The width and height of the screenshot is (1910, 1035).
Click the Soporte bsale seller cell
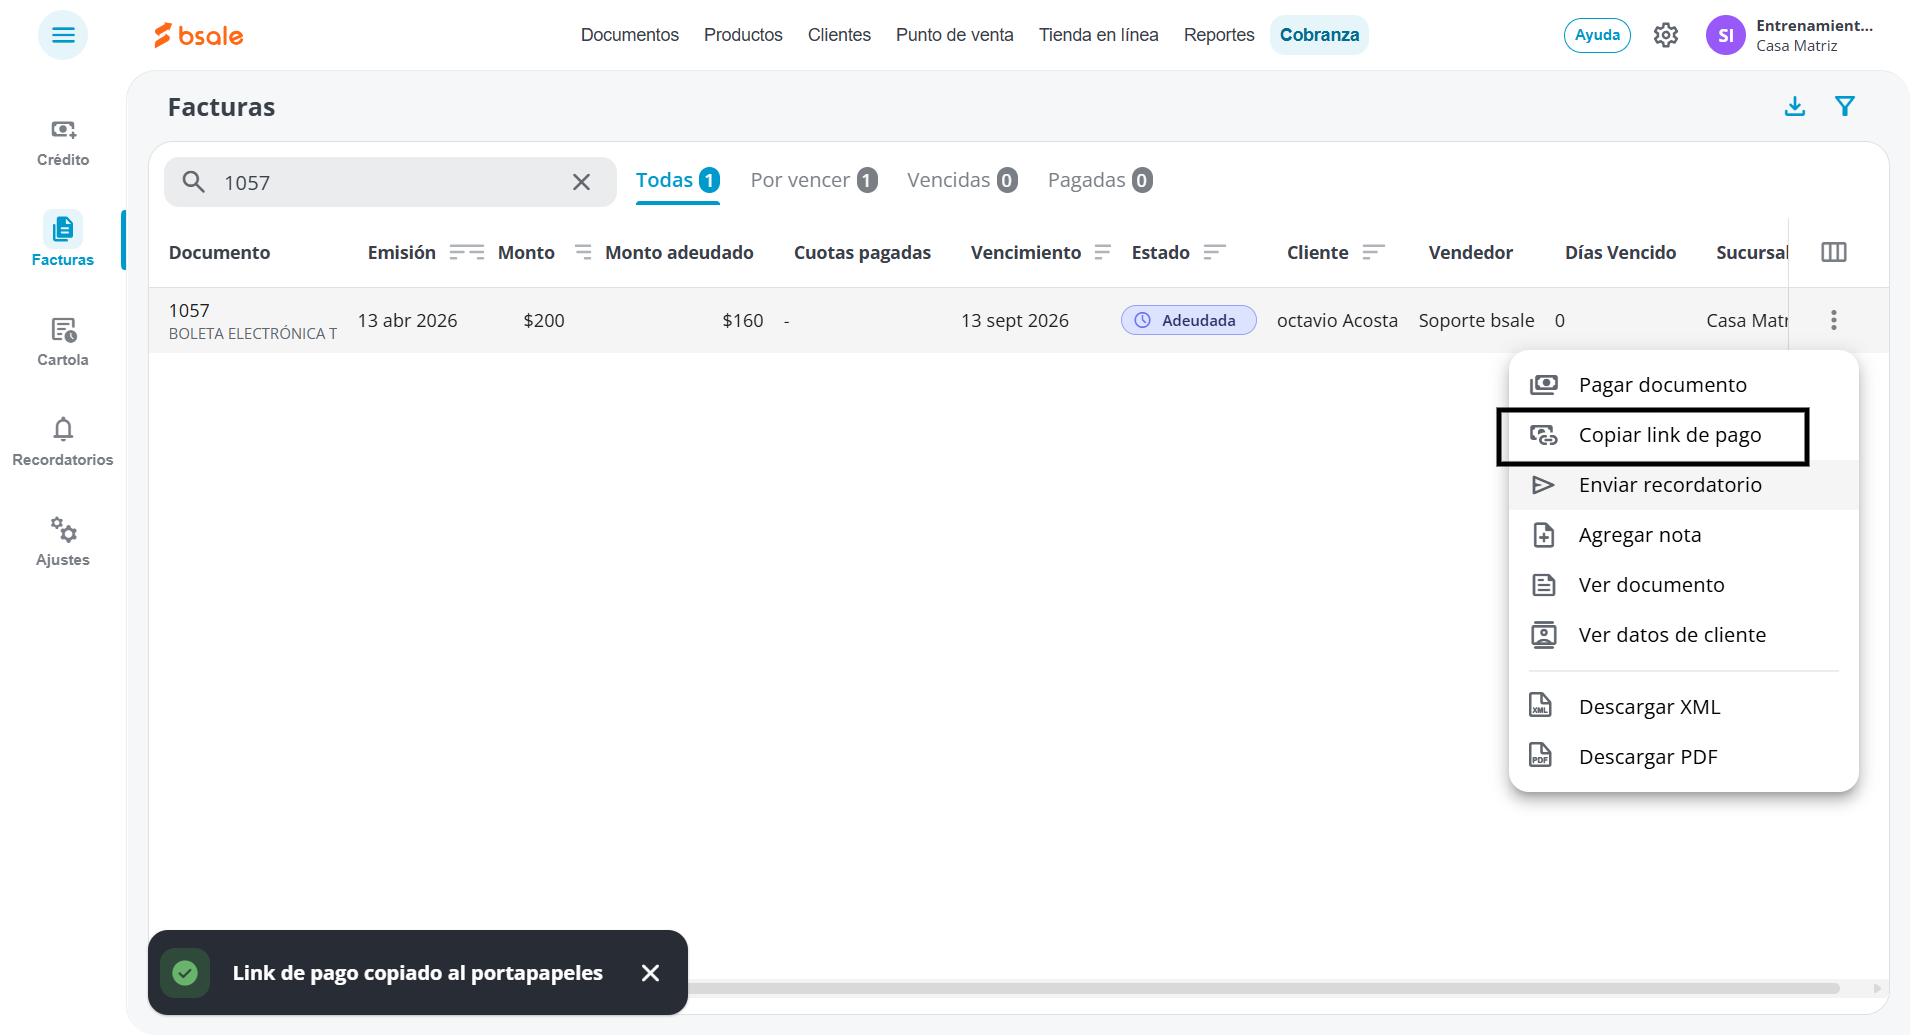pos(1476,320)
